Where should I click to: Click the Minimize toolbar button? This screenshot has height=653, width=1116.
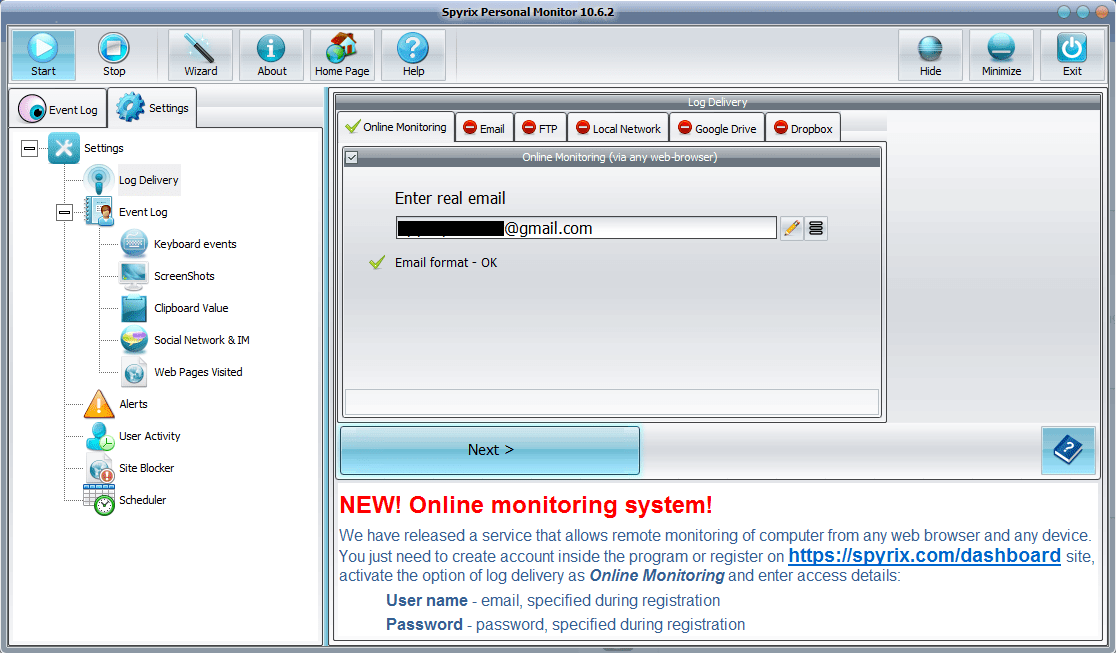coord(1001,55)
